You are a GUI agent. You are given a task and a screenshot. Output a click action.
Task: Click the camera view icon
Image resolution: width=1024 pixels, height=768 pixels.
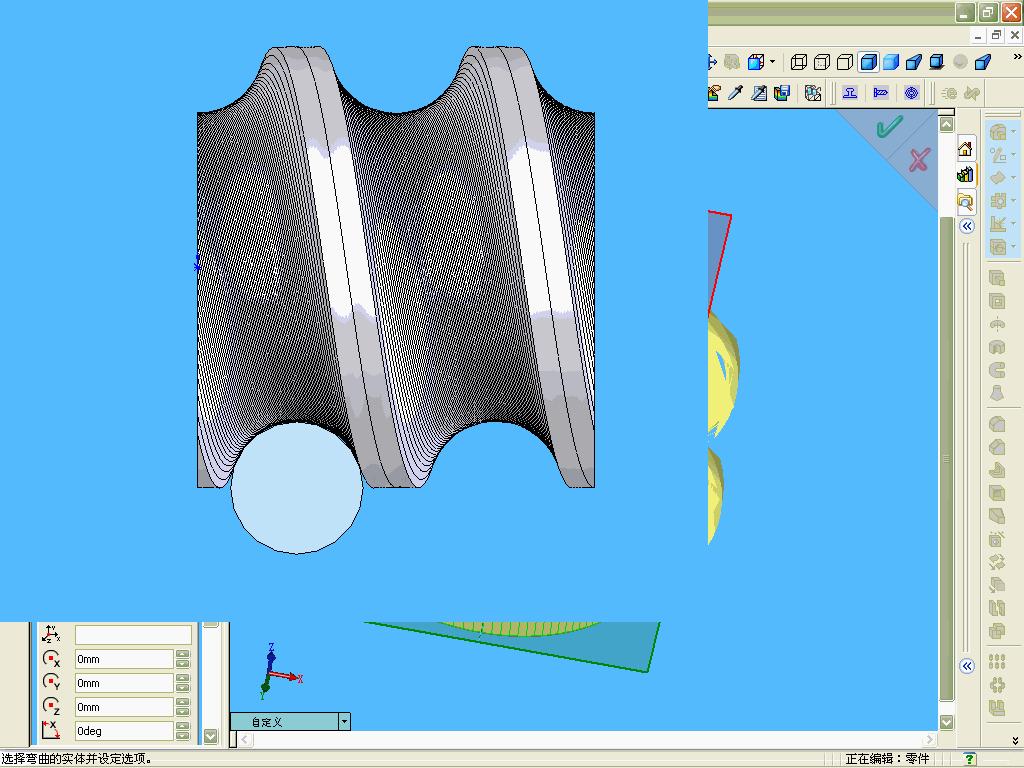pyautogui.click(x=812, y=93)
